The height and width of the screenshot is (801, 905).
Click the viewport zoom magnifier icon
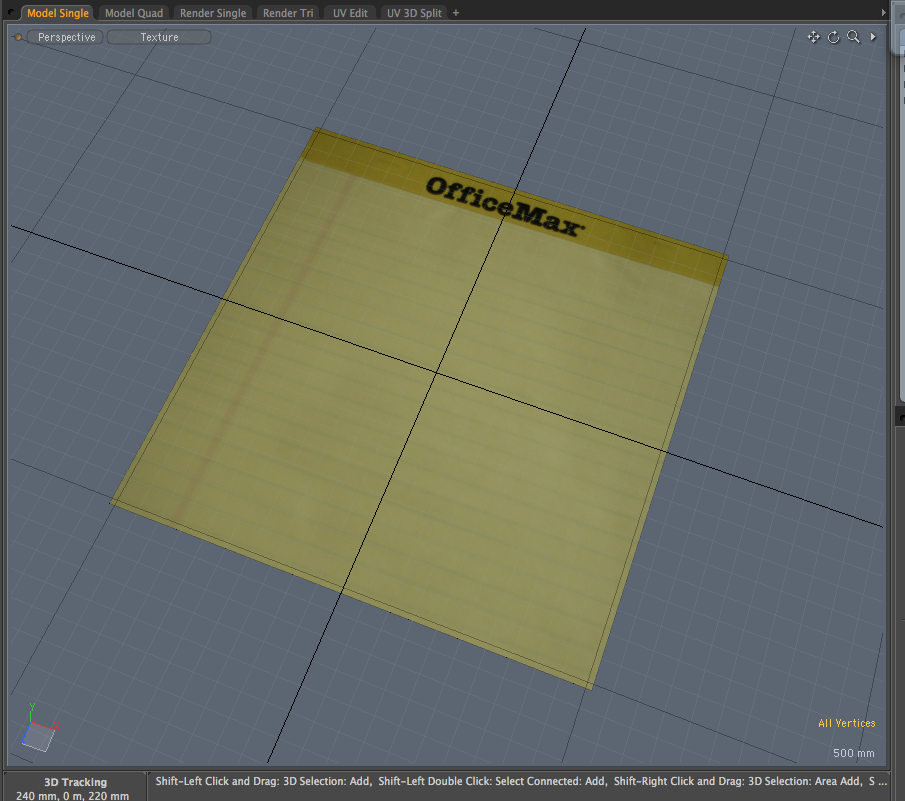pos(853,37)
